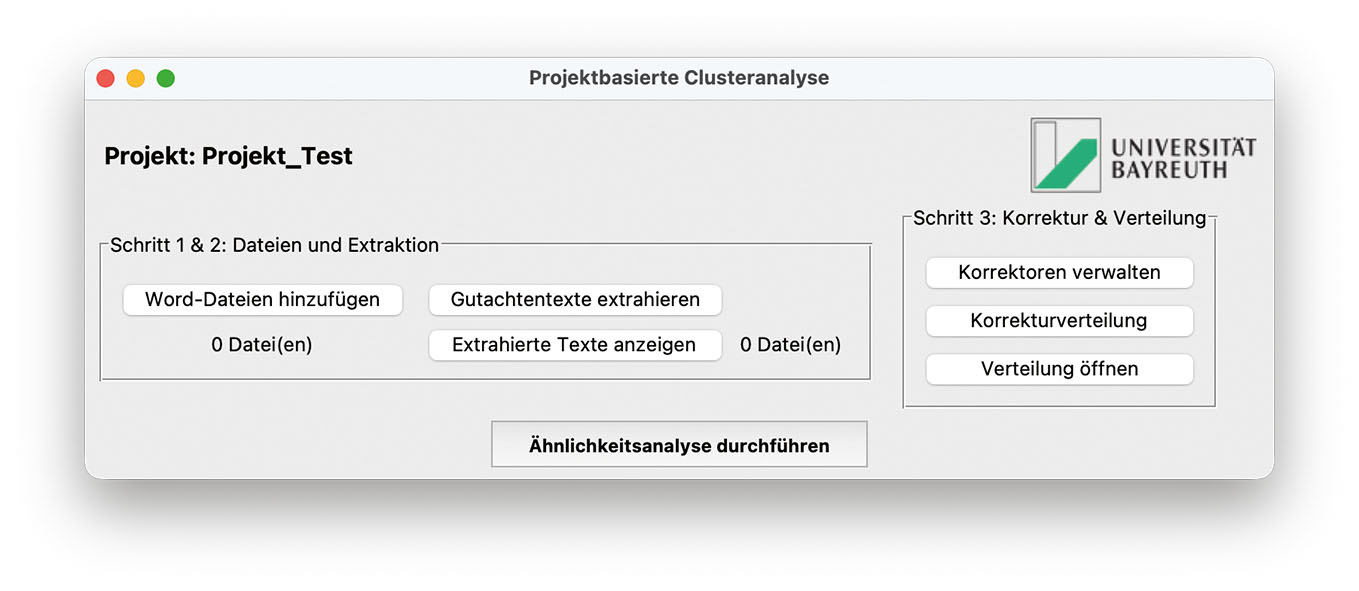This screenshot has width=1359, height=591.
Task: Click the word UNIVERSITÄT in the logo
Action: point(1183,147)
